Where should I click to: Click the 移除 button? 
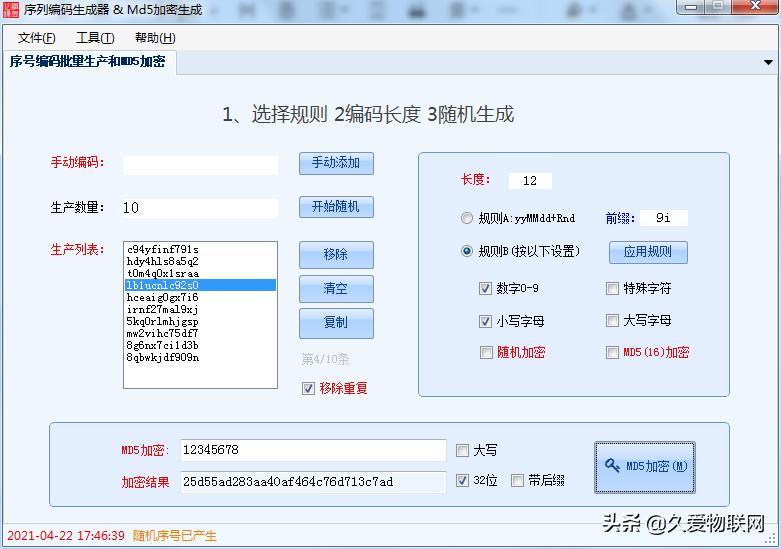(x=336, y=255)
